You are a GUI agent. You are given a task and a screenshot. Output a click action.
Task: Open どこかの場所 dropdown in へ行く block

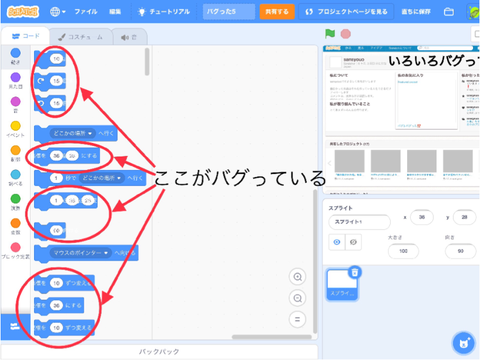tap(73, 133)
